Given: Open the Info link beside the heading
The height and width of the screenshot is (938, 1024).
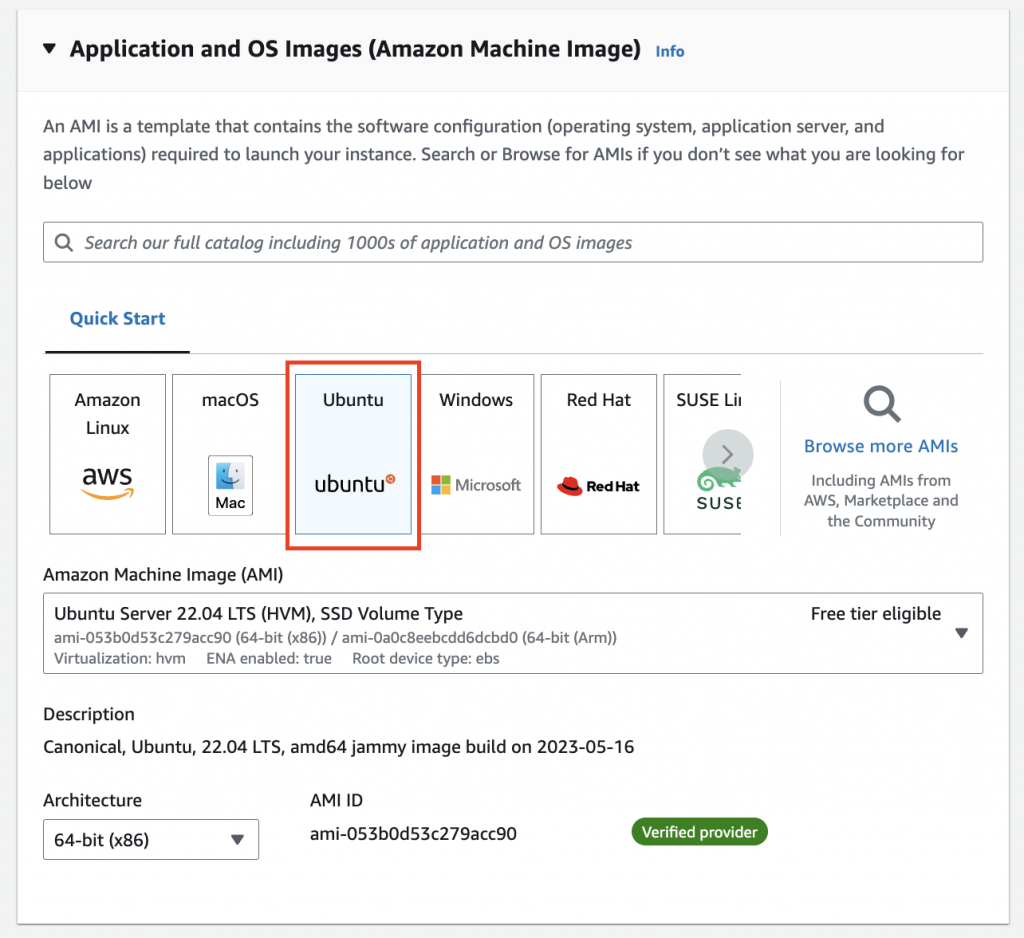Looking at the screenshot, I should [x=669, y=52].
